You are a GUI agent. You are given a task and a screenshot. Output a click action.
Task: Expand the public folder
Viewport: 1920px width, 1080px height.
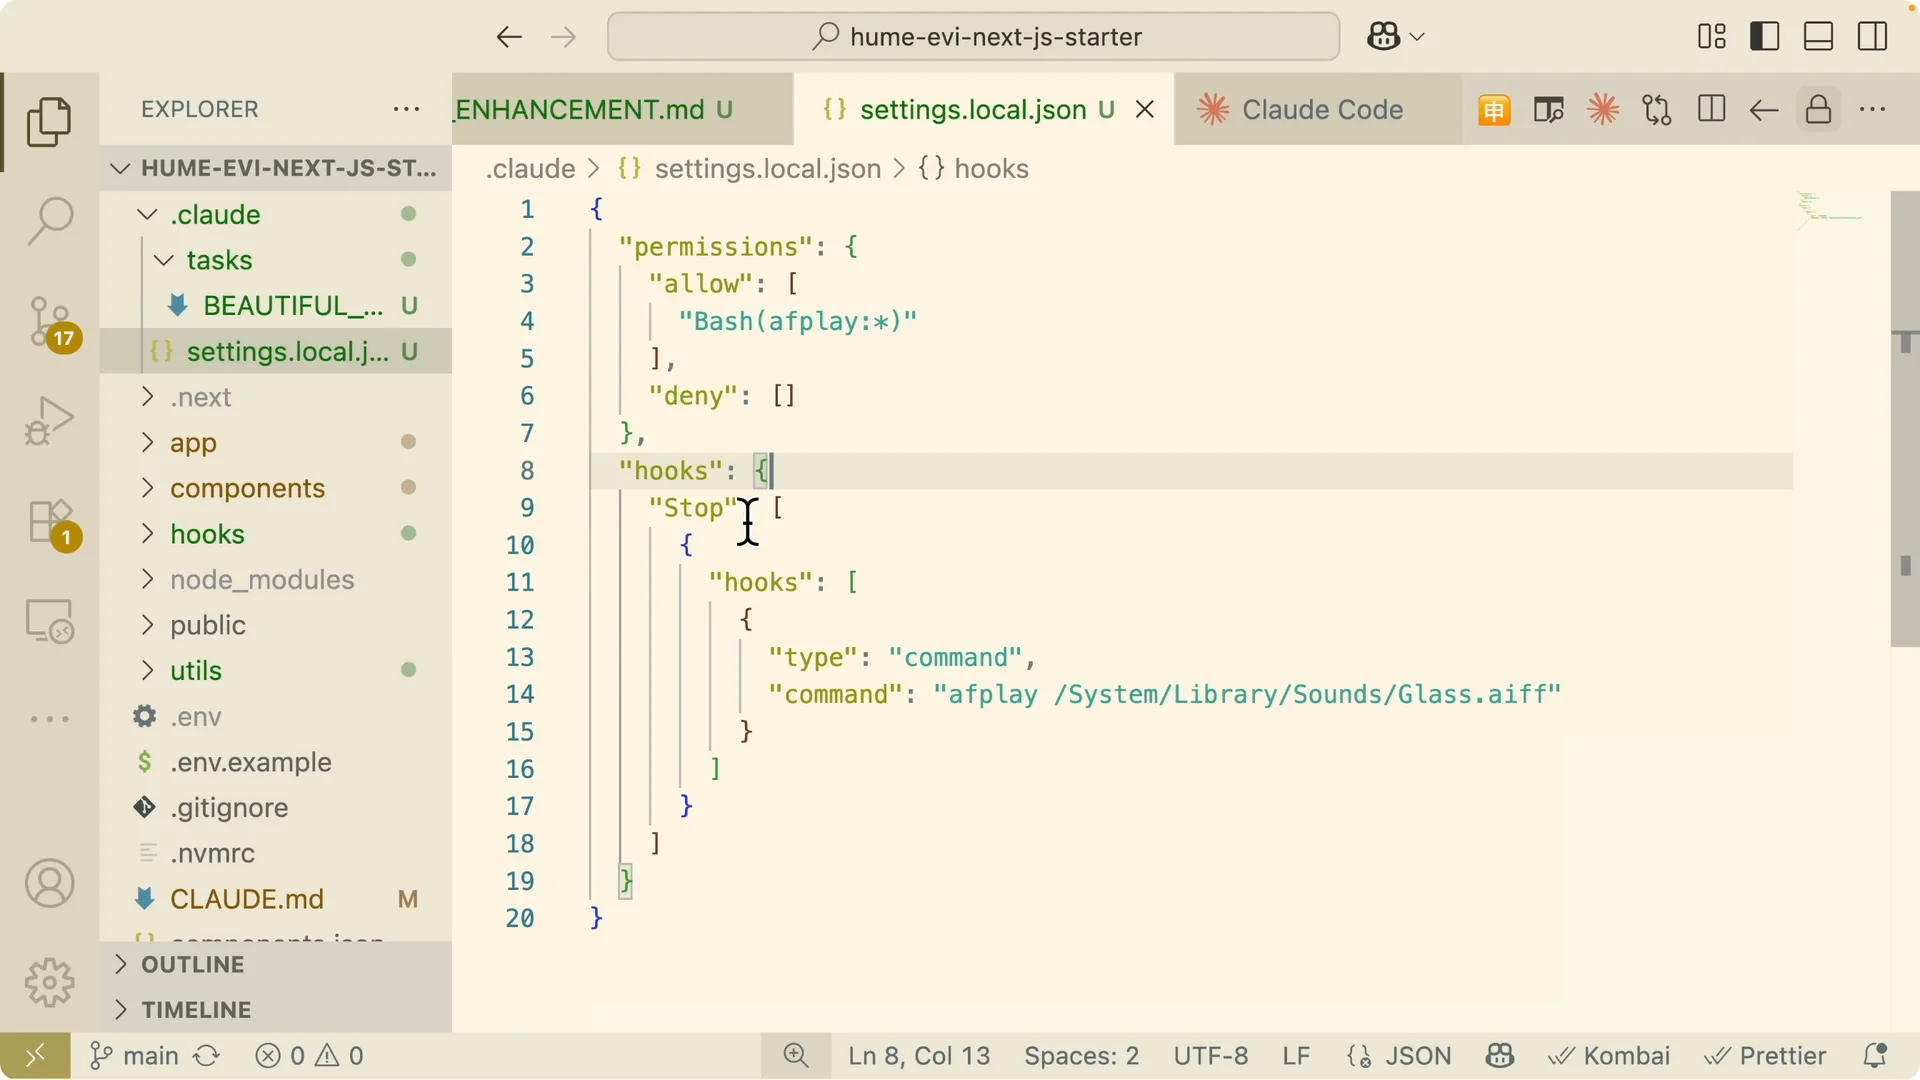(276, 625)
